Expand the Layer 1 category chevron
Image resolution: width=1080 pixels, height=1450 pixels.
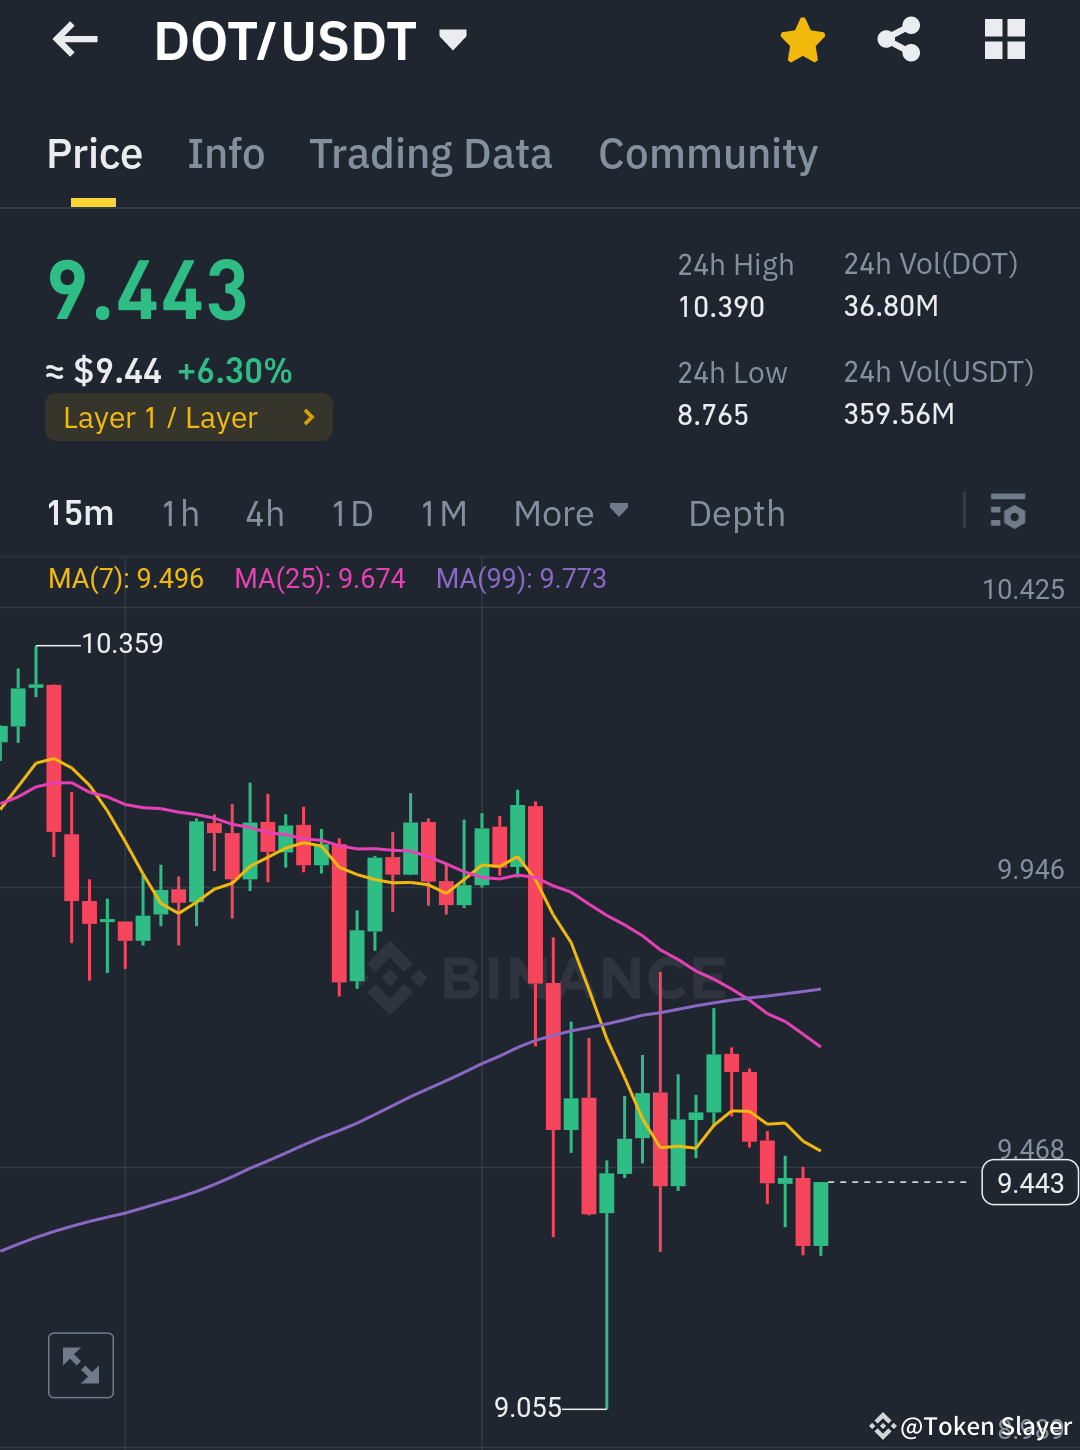(x=308, y=417)
